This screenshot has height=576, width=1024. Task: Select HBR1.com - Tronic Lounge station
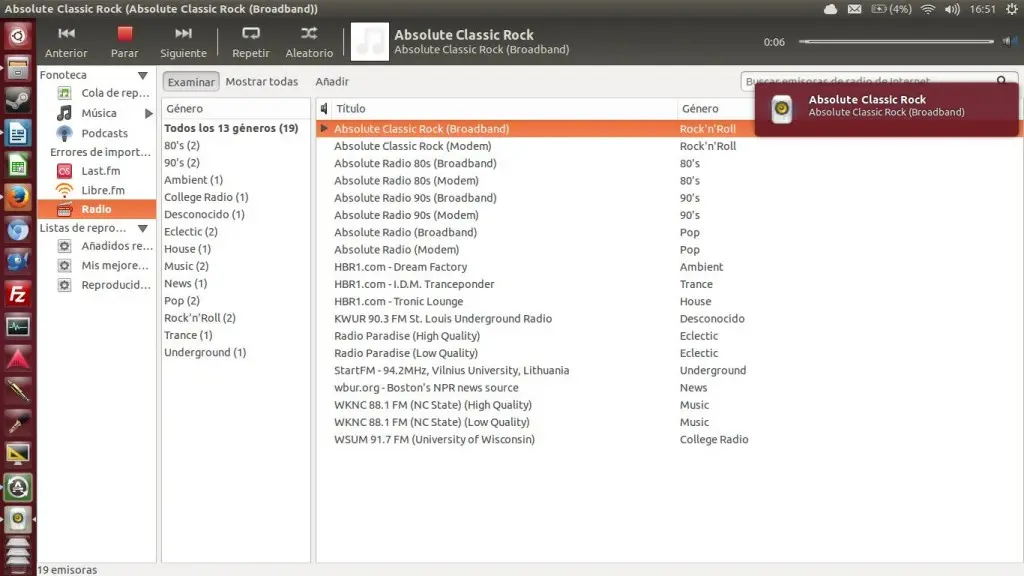(398, 302)
